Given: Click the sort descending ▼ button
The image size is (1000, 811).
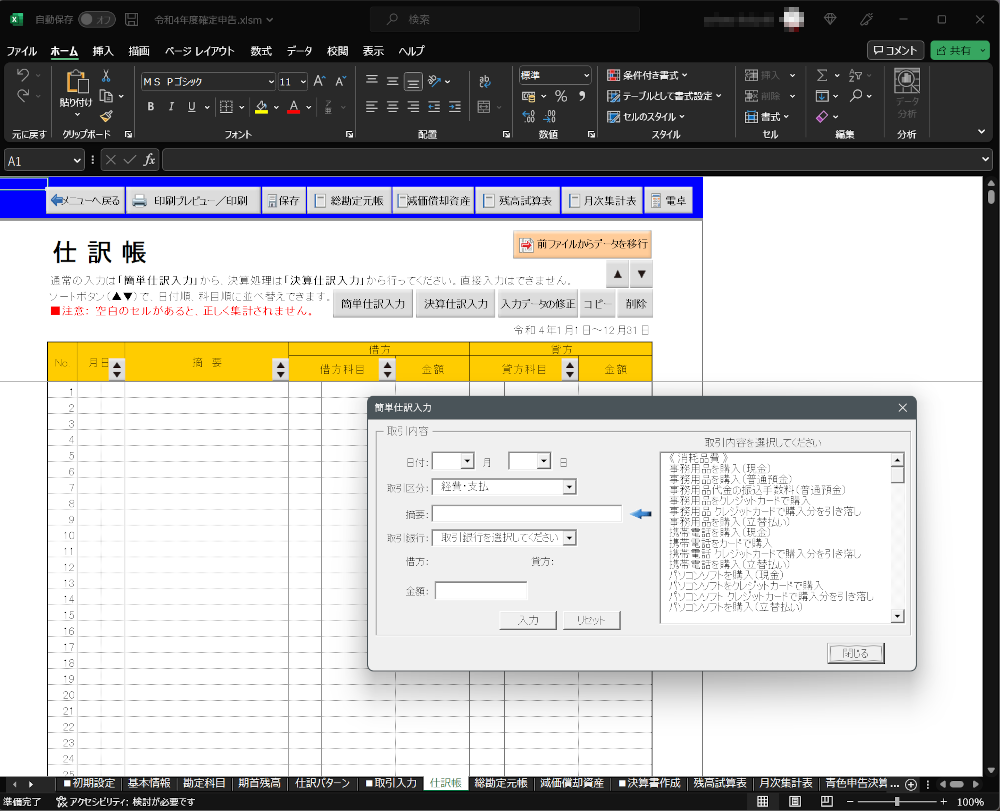Looking at the screenshot, I should click(642, 274).
